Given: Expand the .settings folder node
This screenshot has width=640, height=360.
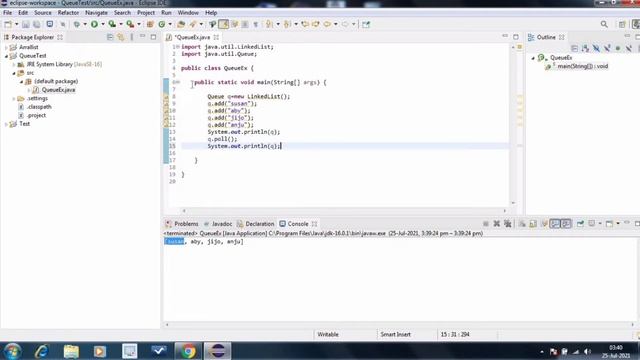Looking at the screenshot, I should coord(13,98).
